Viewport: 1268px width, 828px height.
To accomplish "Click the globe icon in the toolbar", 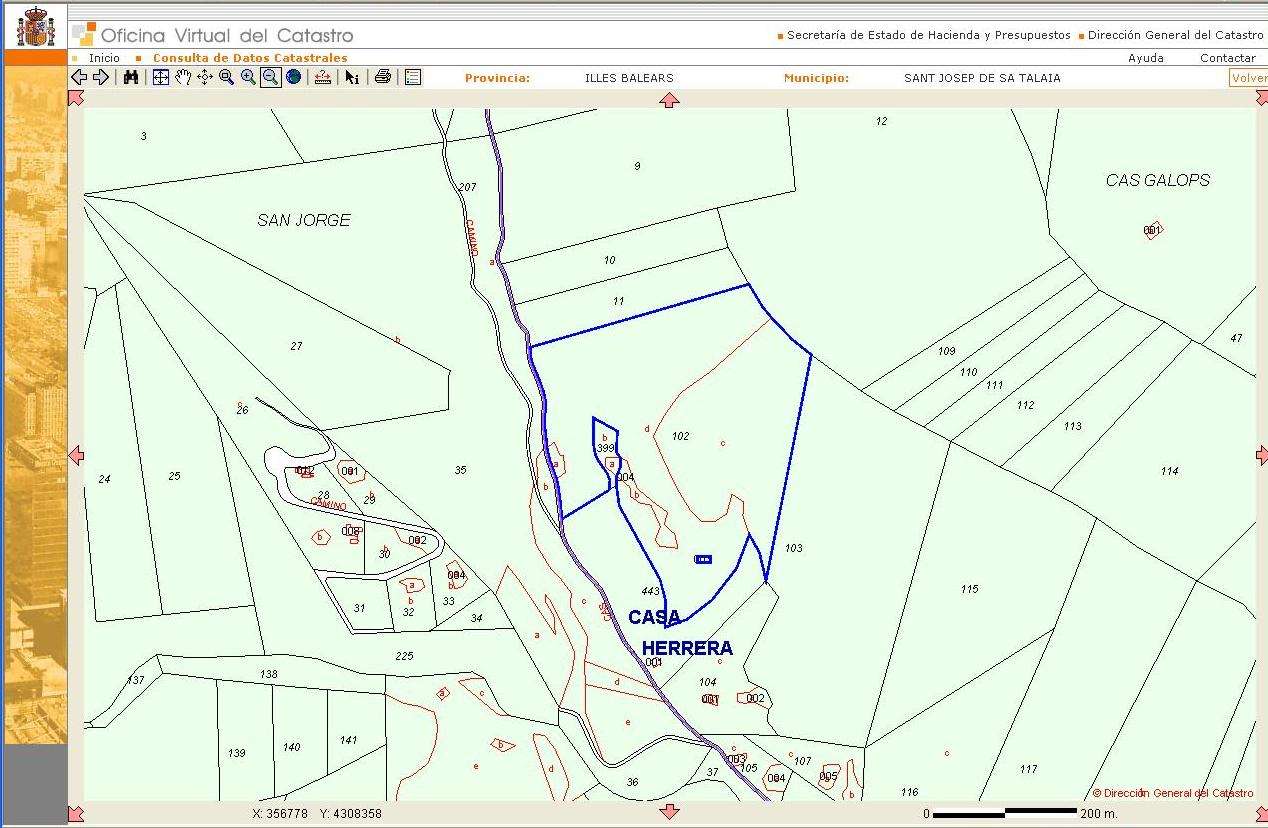I will (293, 77).
